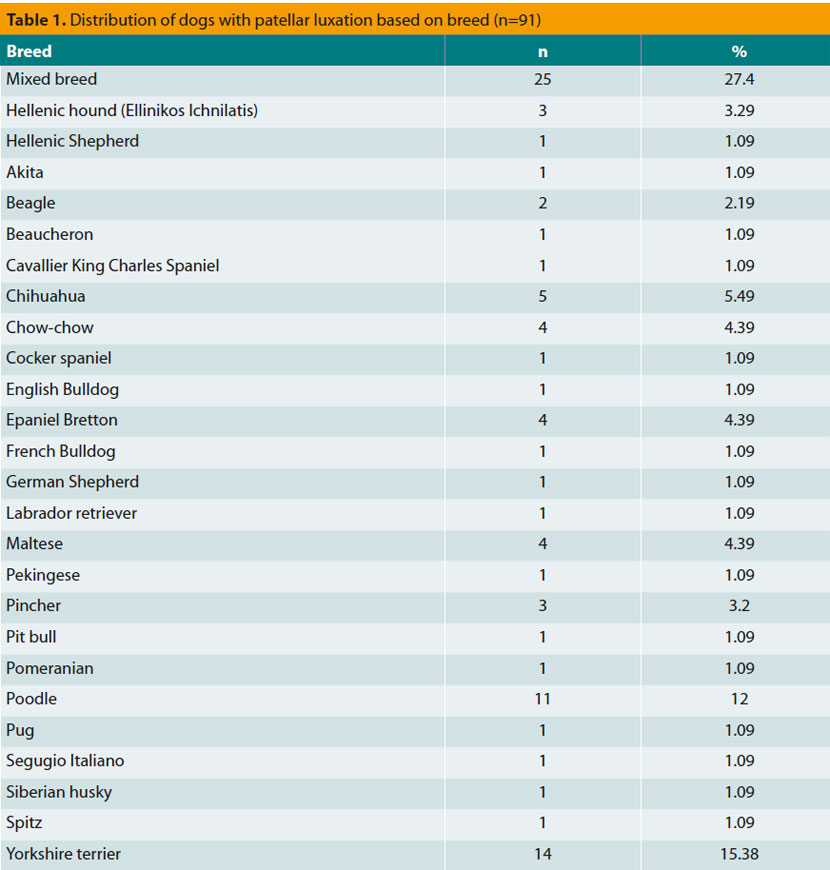Select the 'Labrador retriever' breed cell

tap(72, 513)
